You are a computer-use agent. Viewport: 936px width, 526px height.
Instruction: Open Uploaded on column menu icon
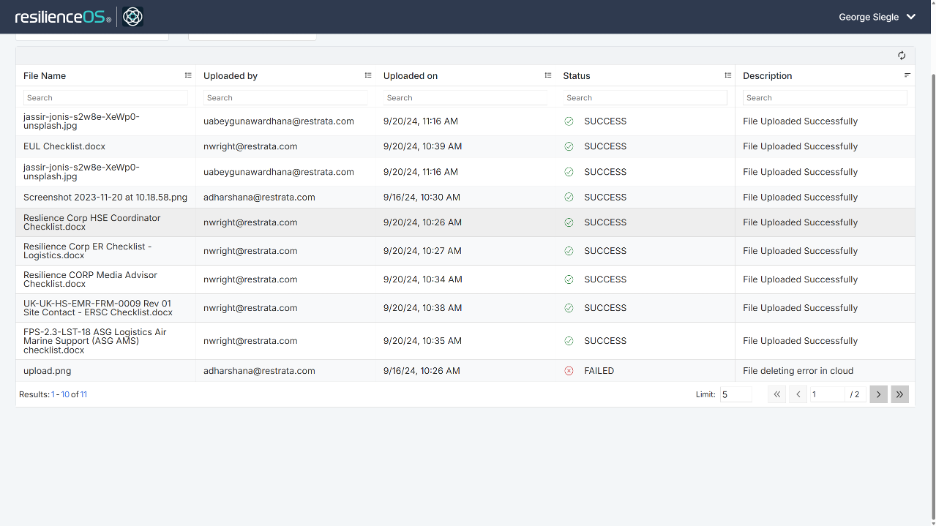click(x=547, y=75)
